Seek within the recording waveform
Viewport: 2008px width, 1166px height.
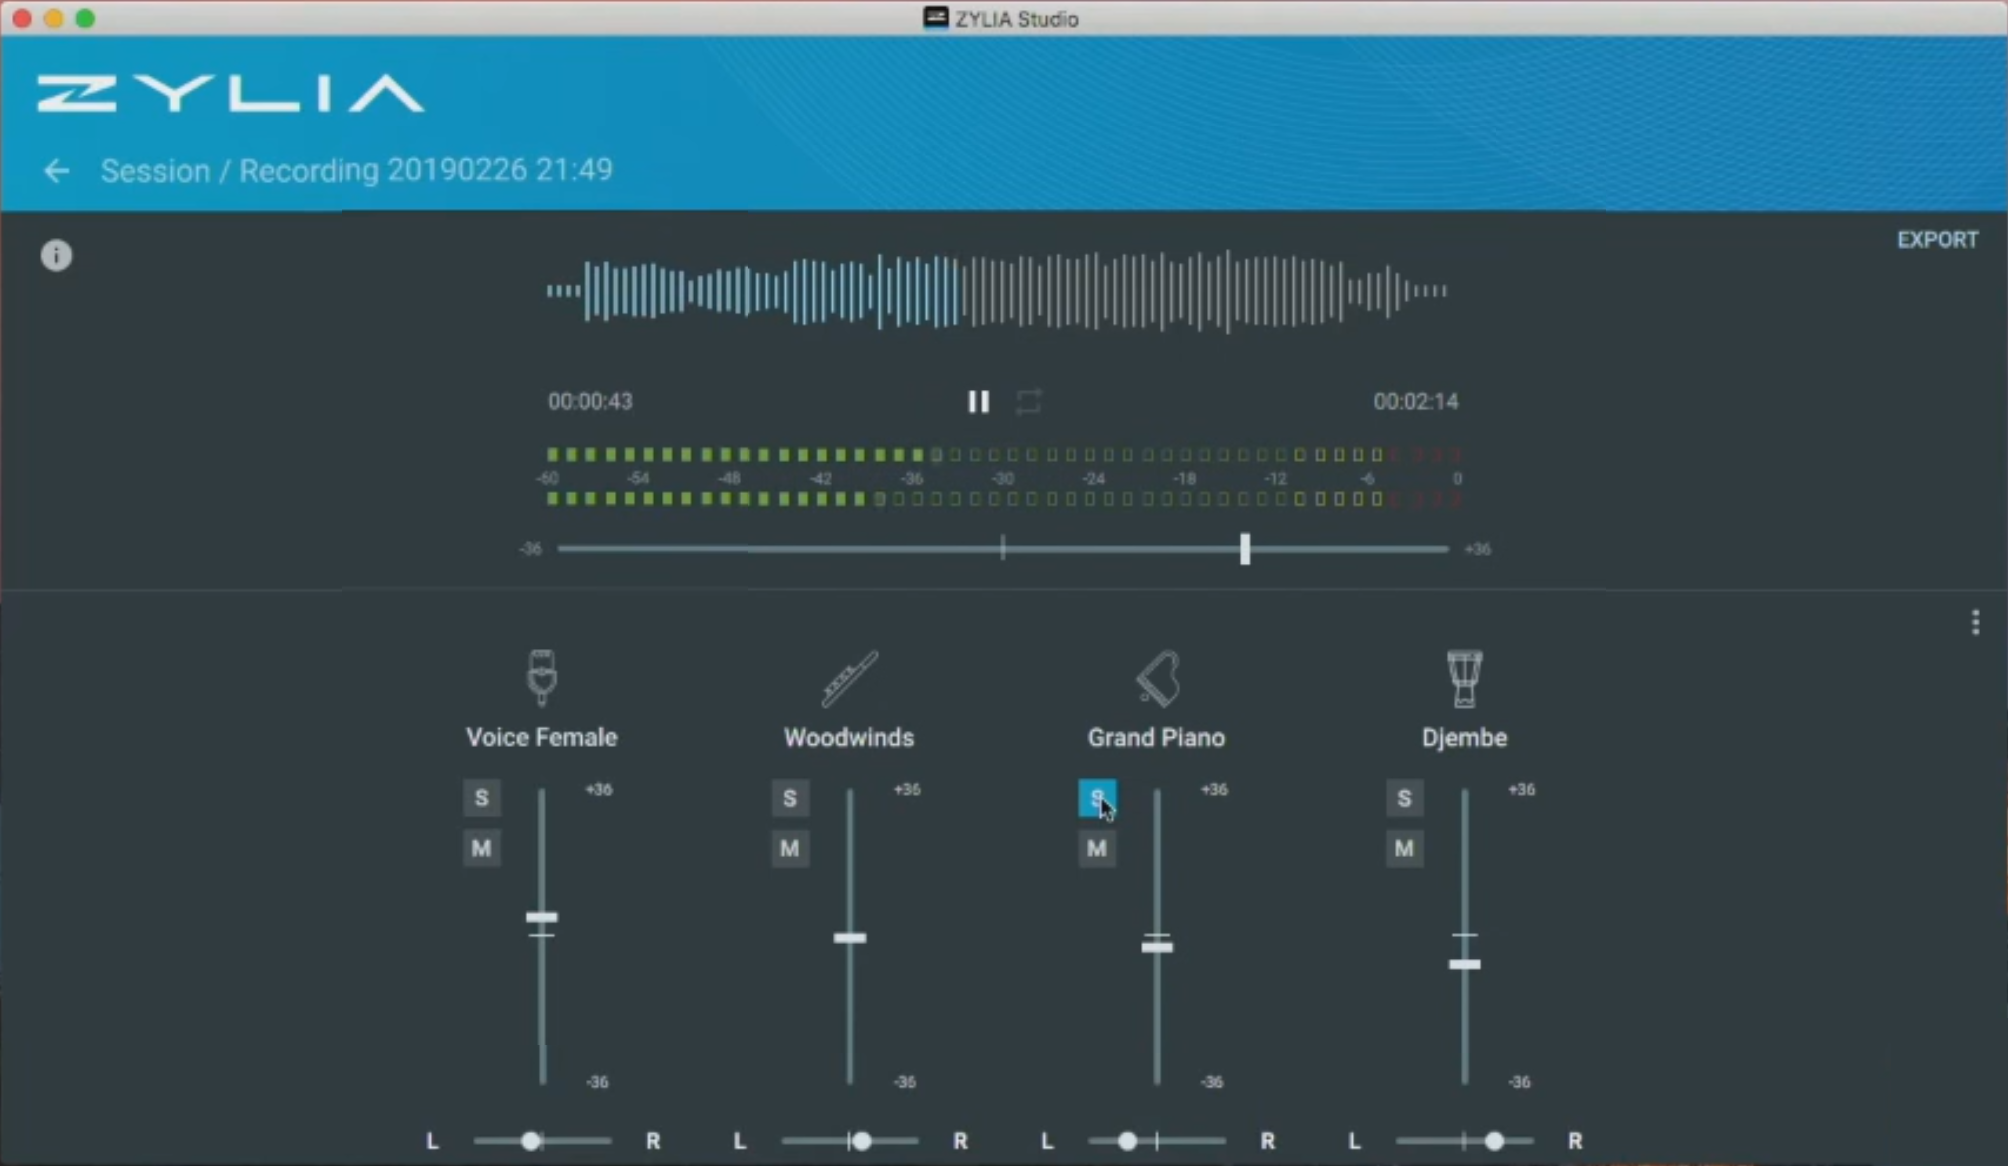(x=996, y=291)
